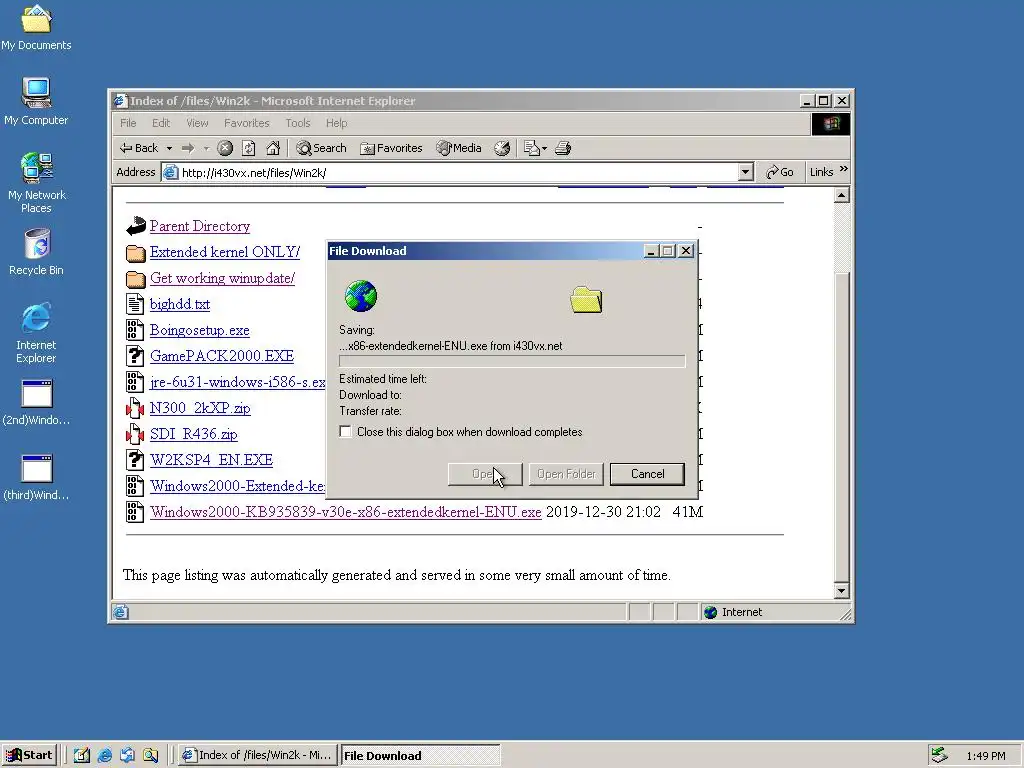1024x768 pixels.
Task: Open the Search pane button
Action: pos(321,148)
